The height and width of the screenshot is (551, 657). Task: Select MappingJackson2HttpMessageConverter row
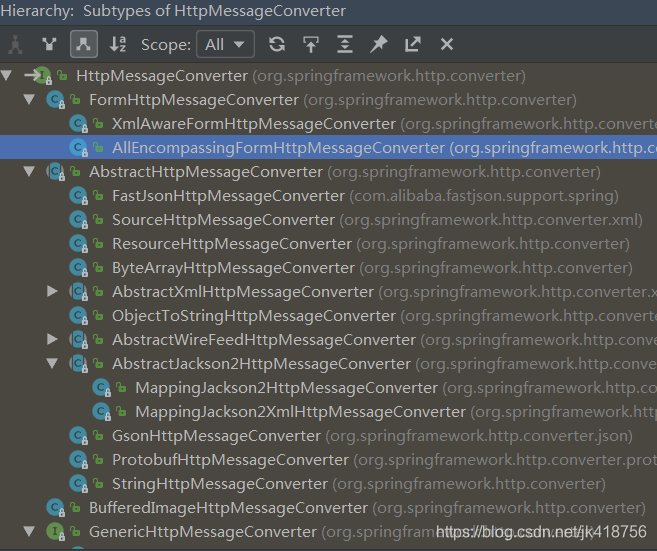(328, 388)
